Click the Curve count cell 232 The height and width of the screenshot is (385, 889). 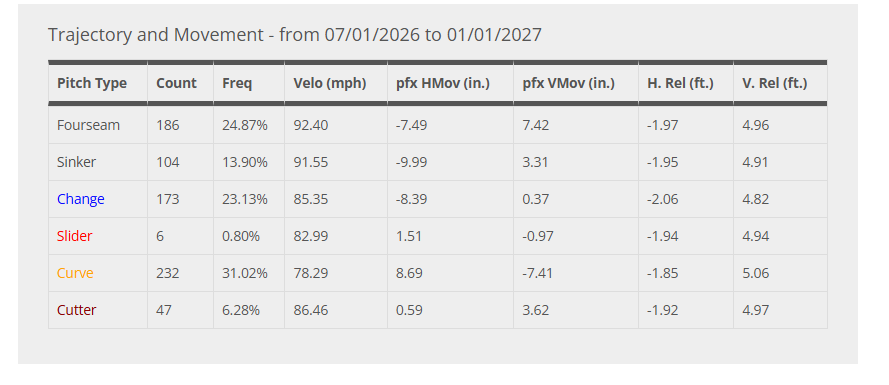[x=168, y=273]
